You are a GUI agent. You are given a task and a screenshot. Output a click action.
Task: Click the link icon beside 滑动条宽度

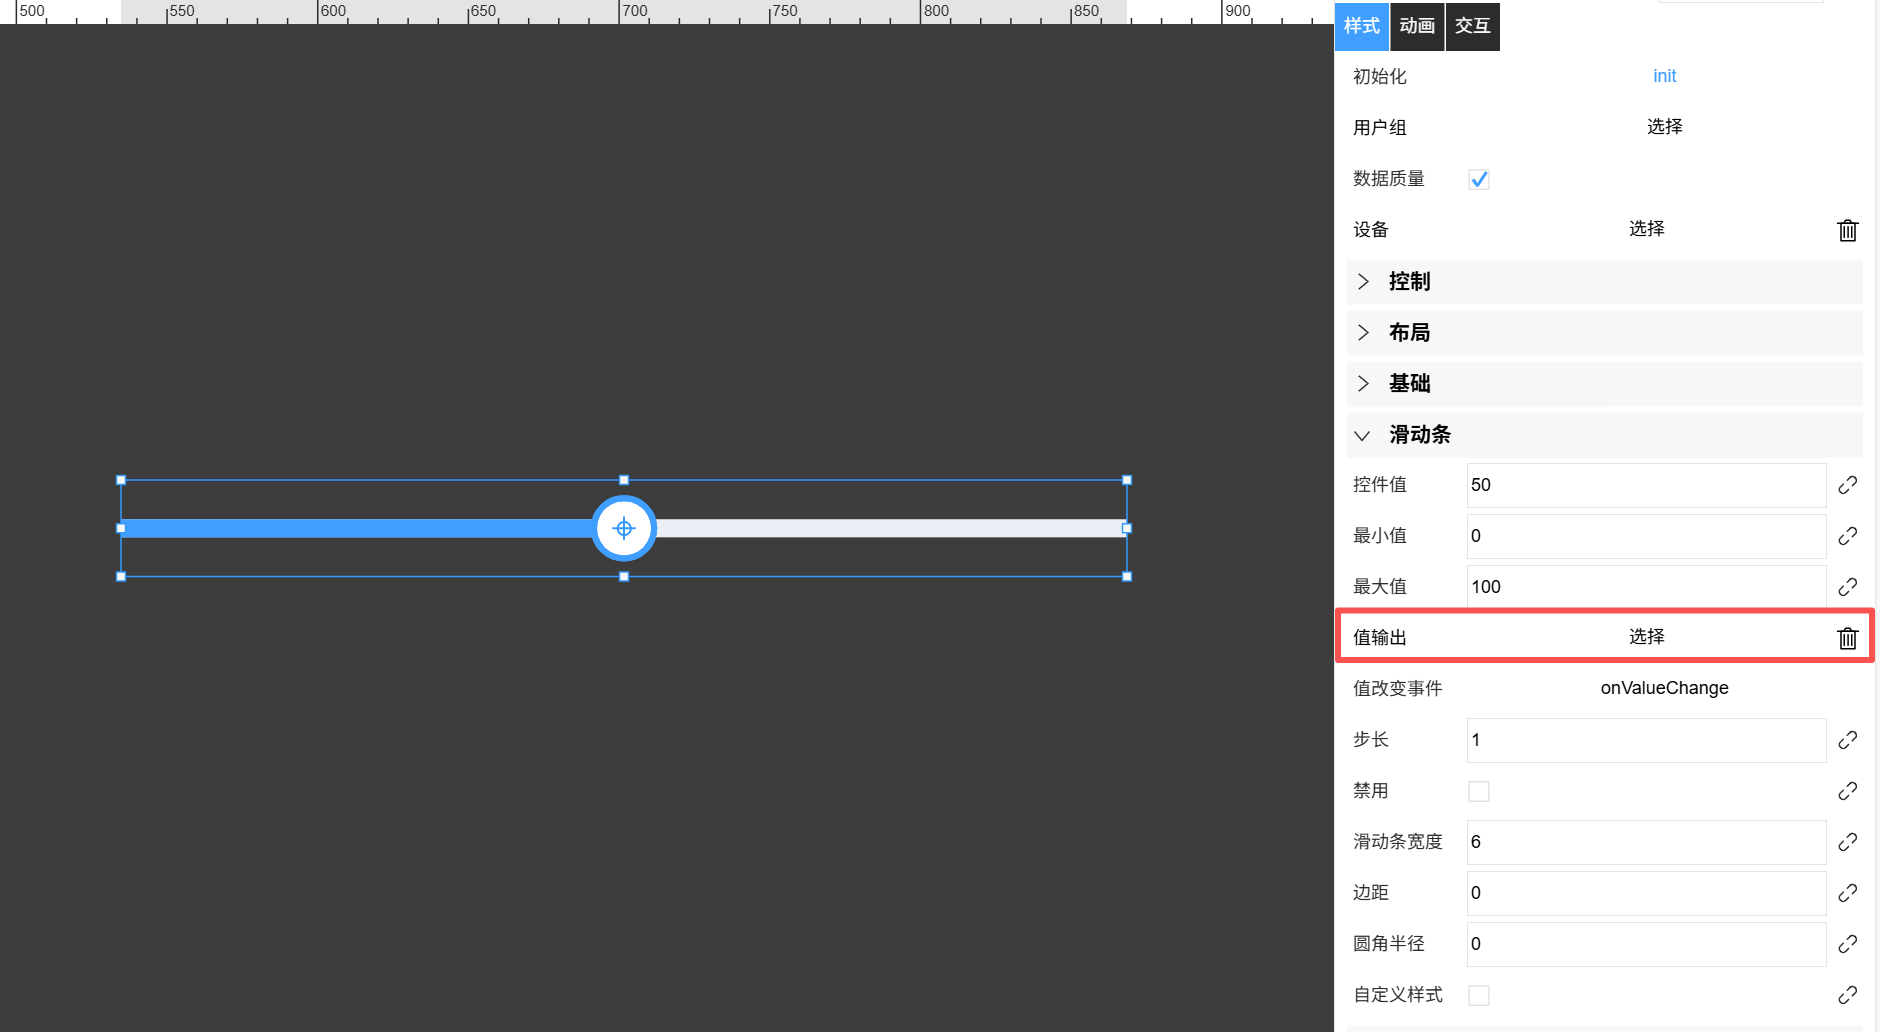(1847, 842)
